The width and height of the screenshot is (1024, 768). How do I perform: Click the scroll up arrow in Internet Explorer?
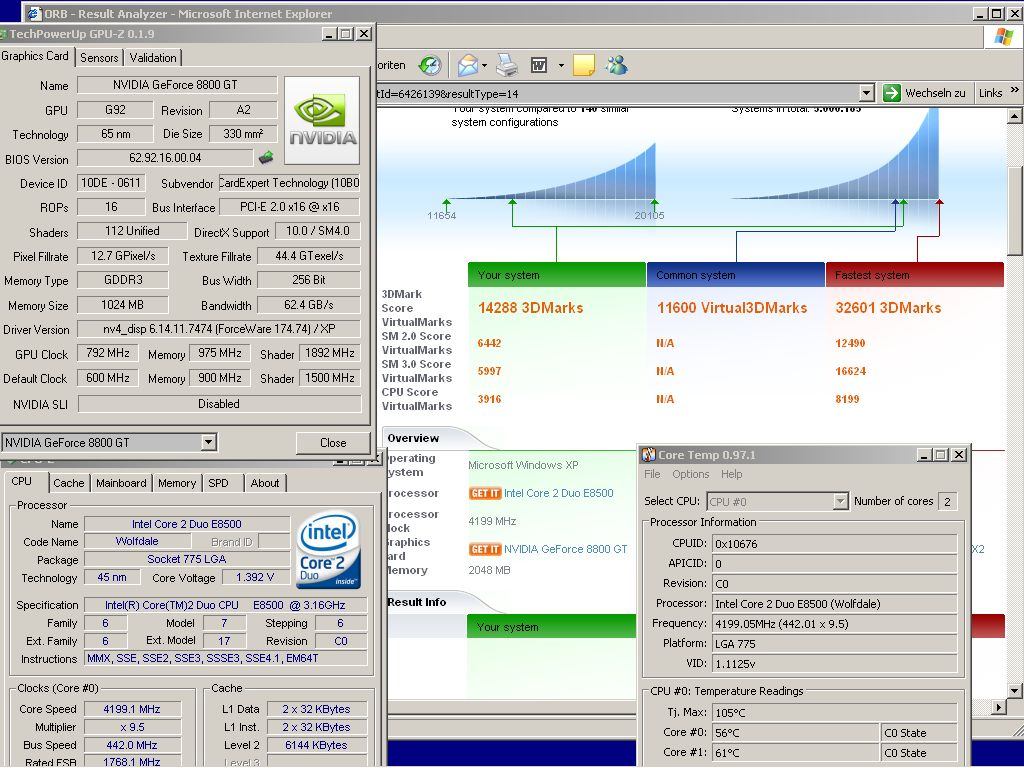(1014, 116)
